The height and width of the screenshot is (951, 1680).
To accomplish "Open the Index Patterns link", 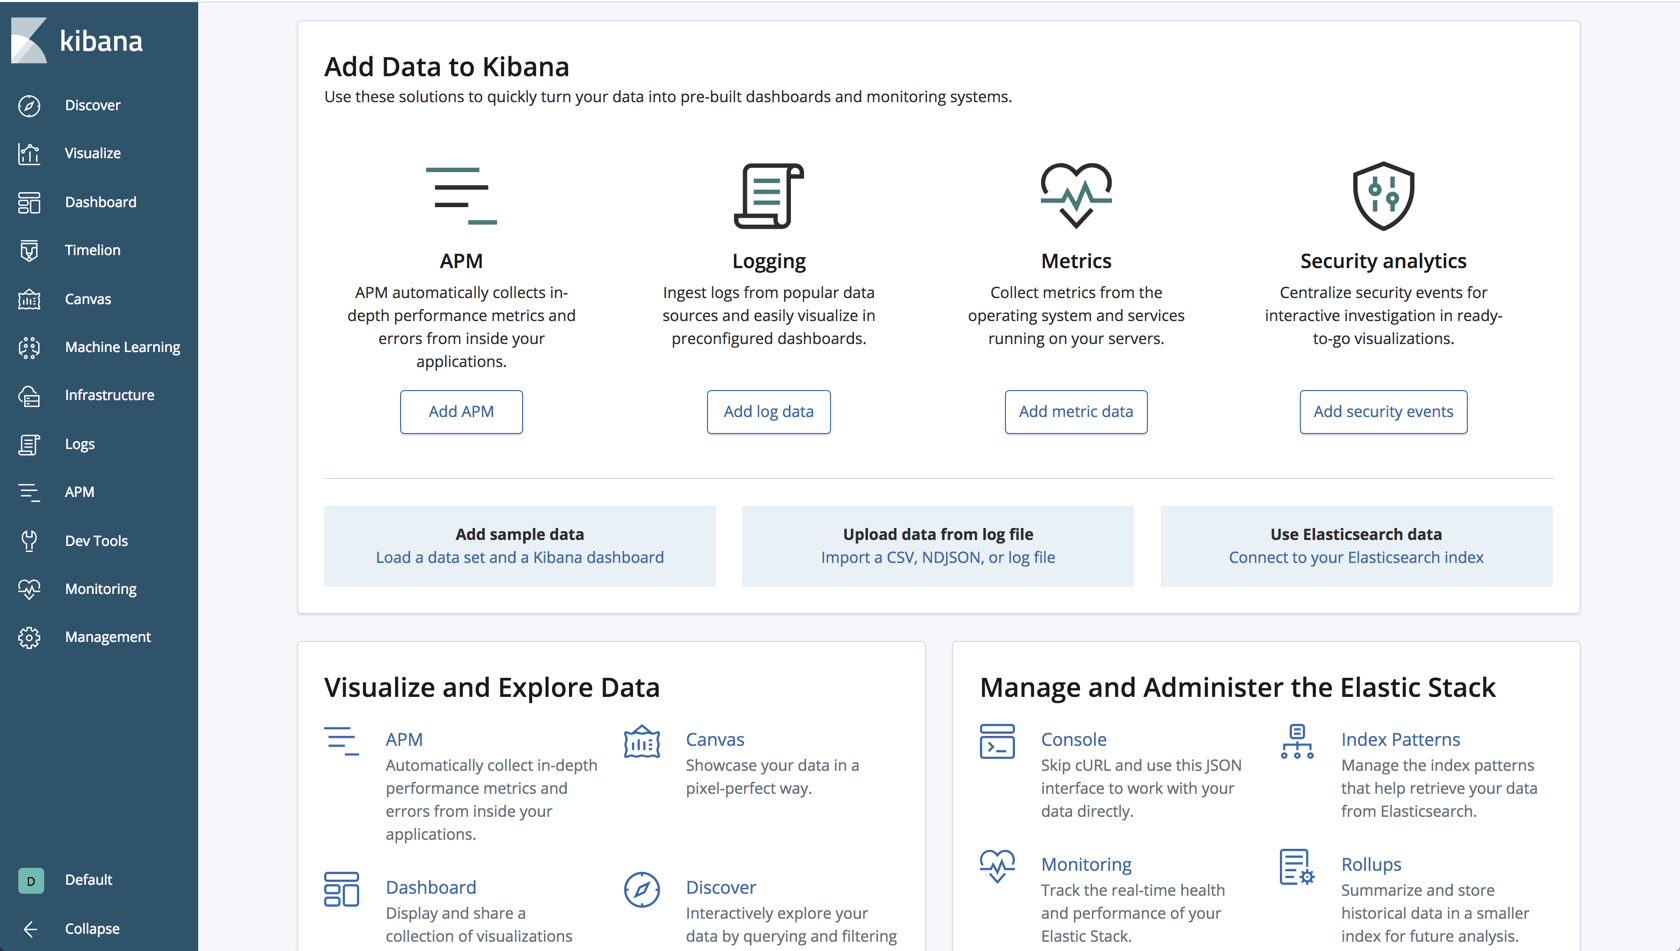I will tap(1401, 740).
